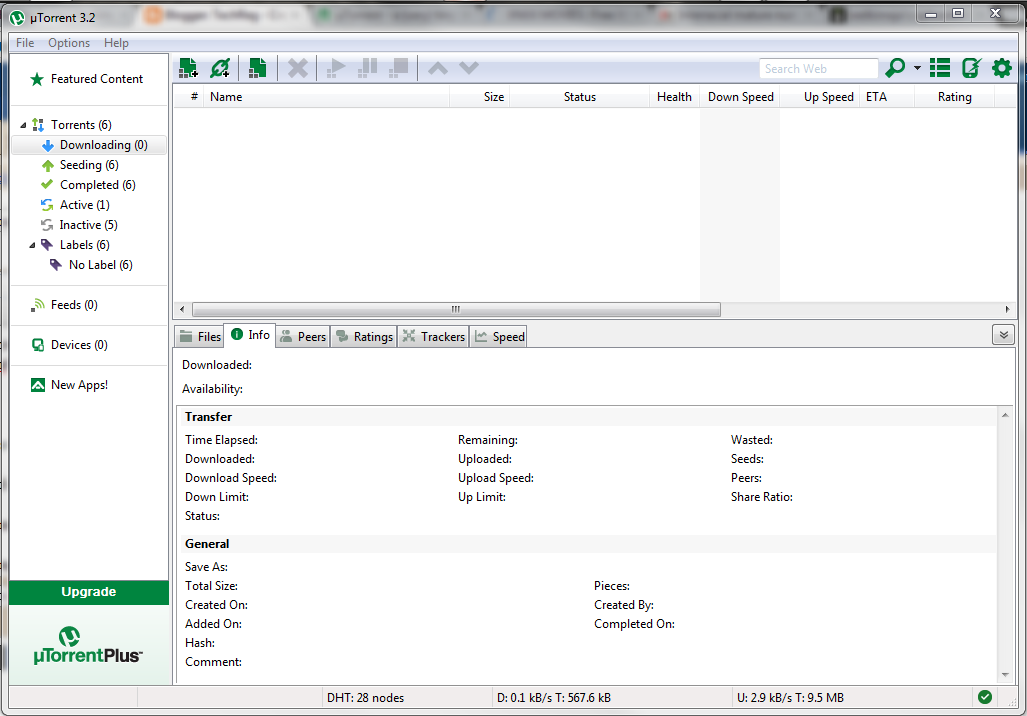
Task: Click the Create New Torrent icon
Action: pyautogui.click(x=257, y=67)
